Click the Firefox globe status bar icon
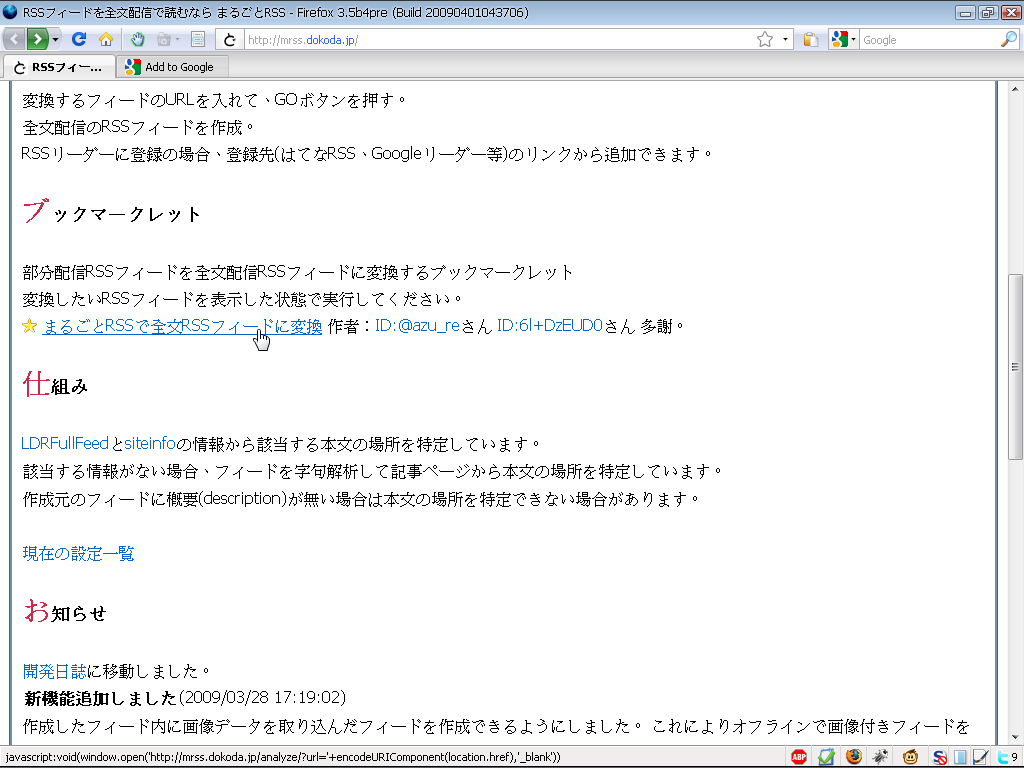Viewport: 1024px width, 768px height. pos(854,757)
